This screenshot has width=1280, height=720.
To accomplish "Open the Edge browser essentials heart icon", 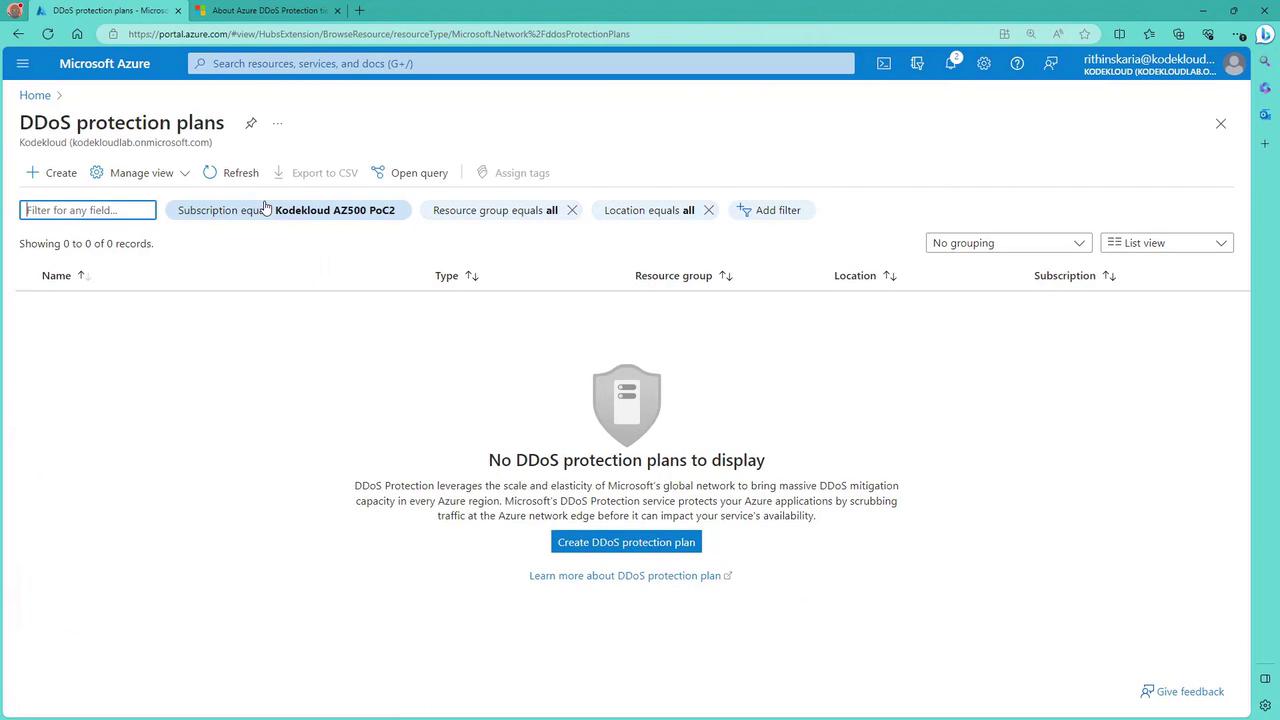I will click(1208, 34).
